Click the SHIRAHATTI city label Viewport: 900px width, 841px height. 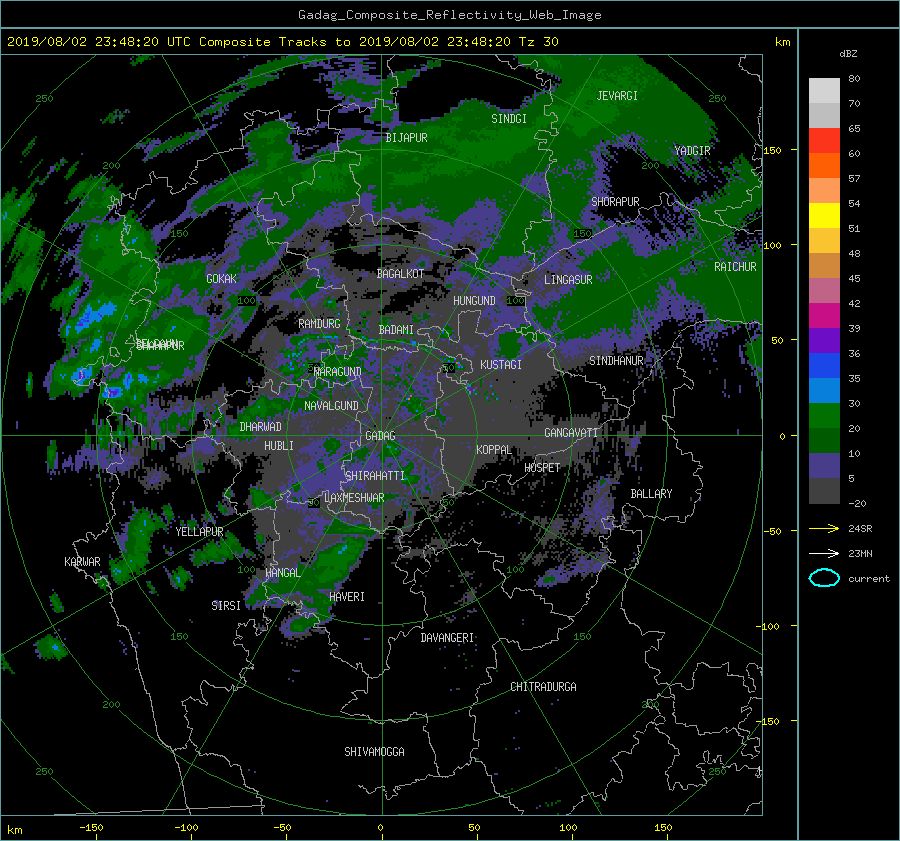(x=375, y=476)
